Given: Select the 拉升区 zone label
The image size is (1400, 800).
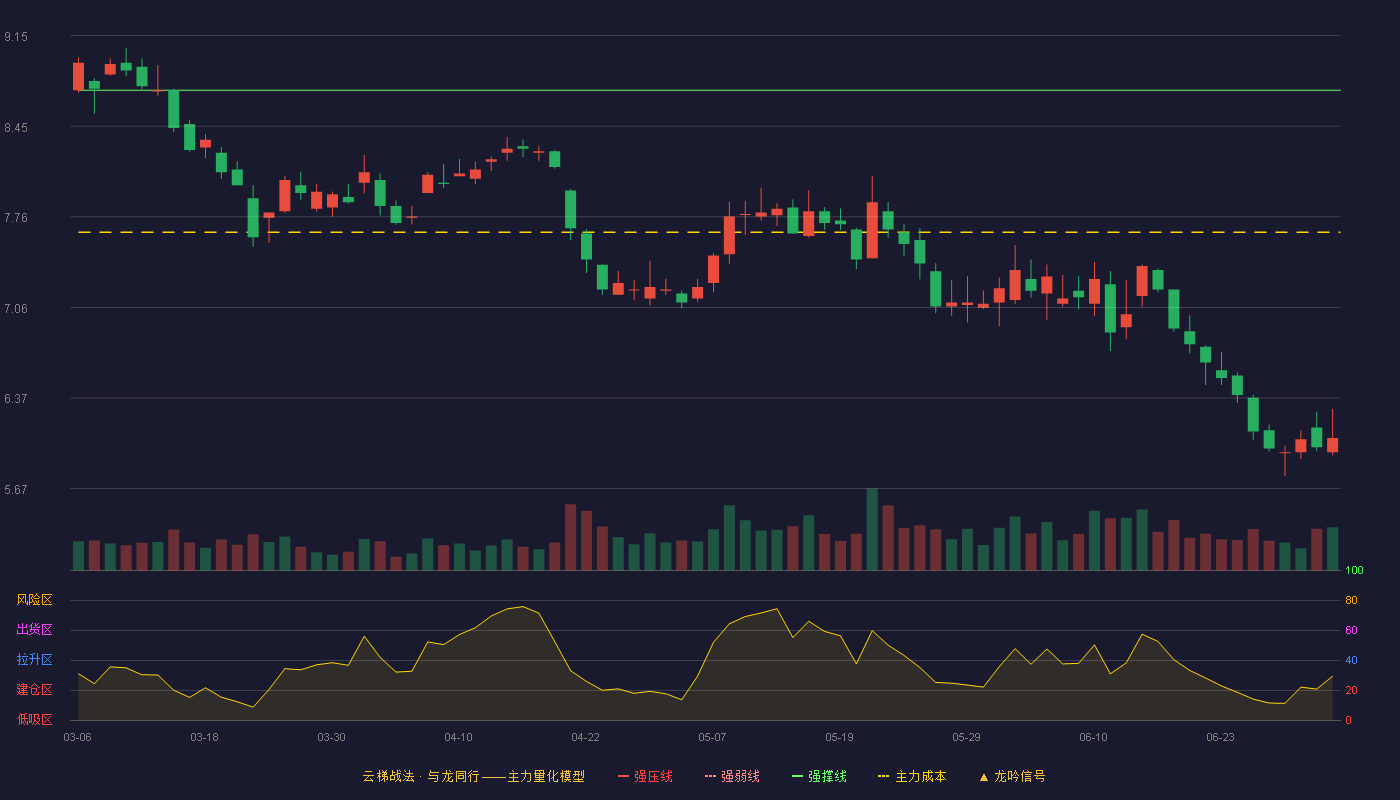Looking at the screenshot, I should (34, 660).
